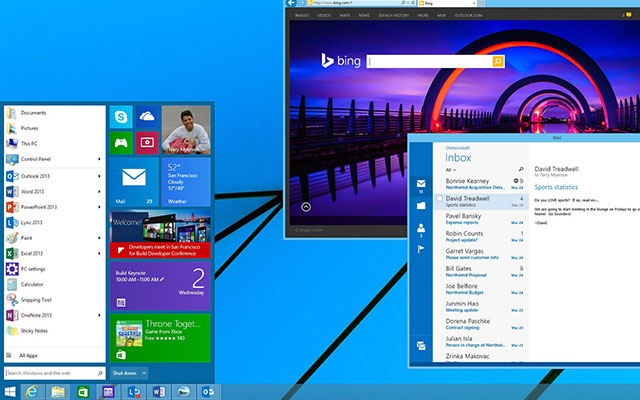Open the OneDrive cloud tile
Screen dimensions: 640x400
coord(146,118)
